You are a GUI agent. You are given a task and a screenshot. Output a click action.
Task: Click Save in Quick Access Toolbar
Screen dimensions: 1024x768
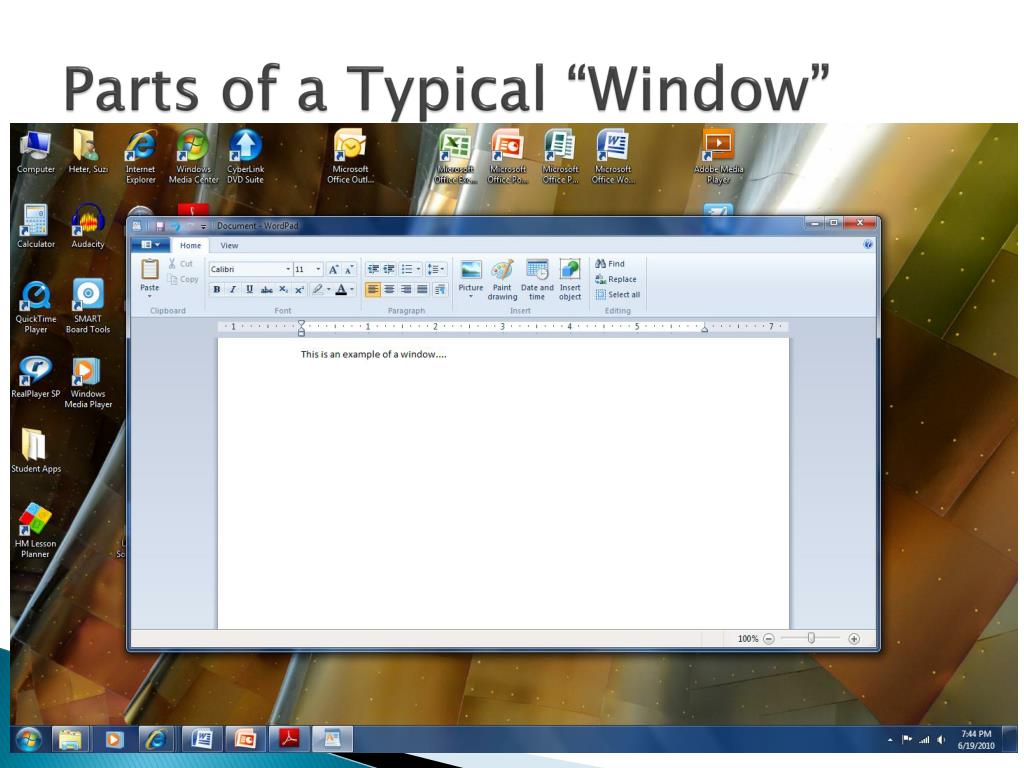pos(159,226)
